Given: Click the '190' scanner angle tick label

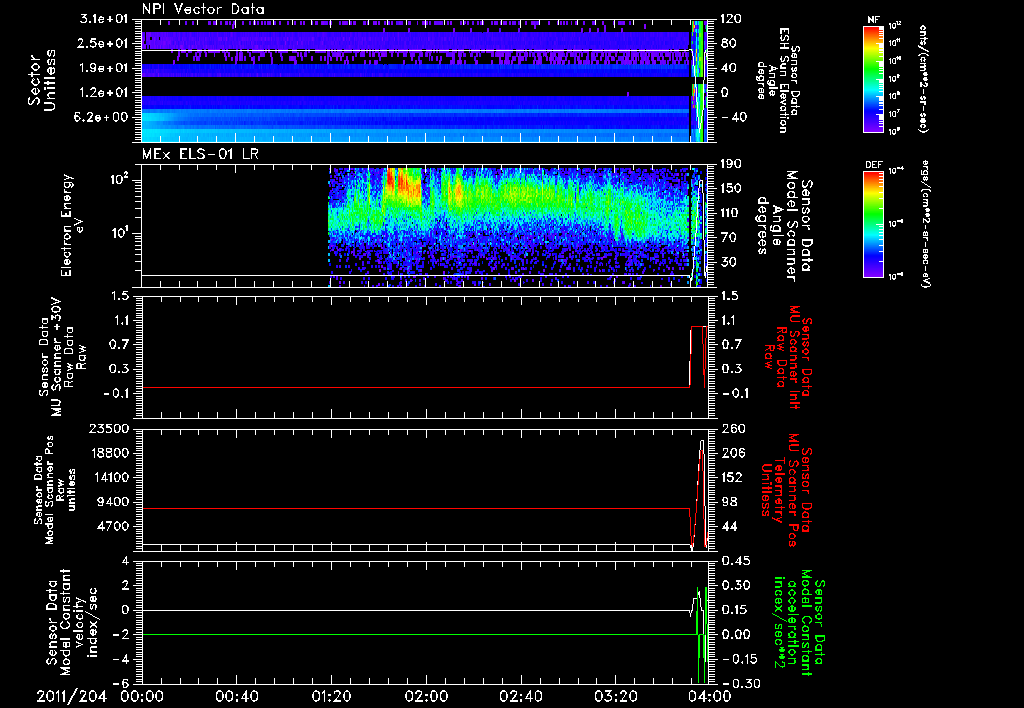Looking at the screenshot, I should [731, 164].
